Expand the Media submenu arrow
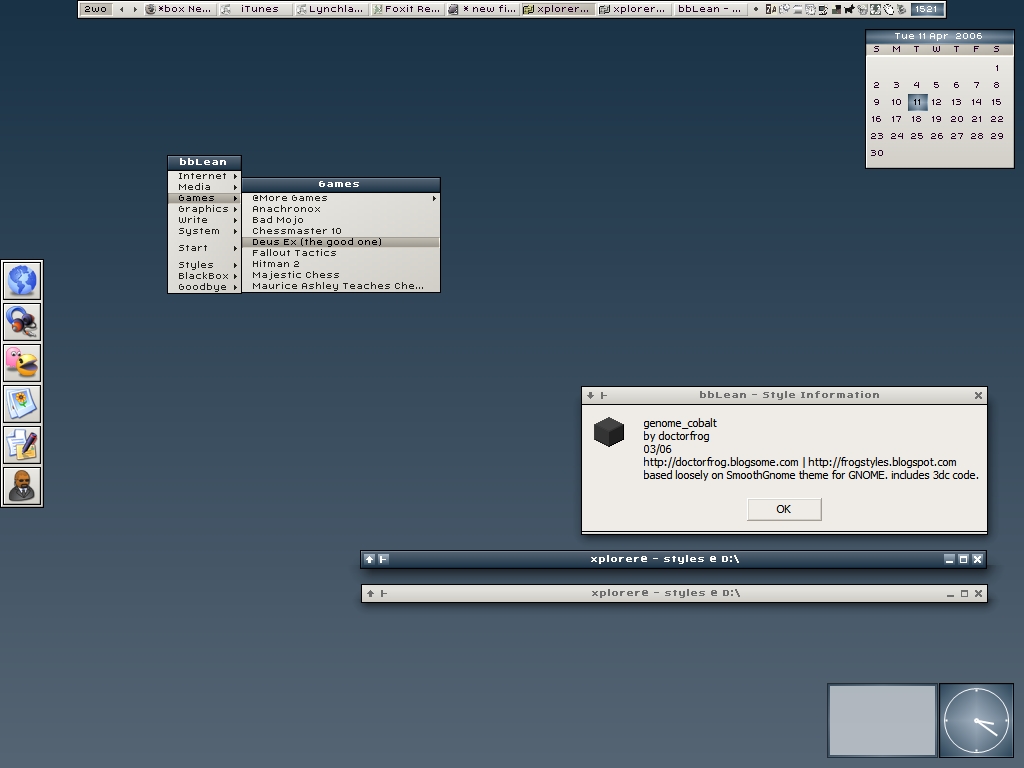1024x768 pixels. click(235, 187)
